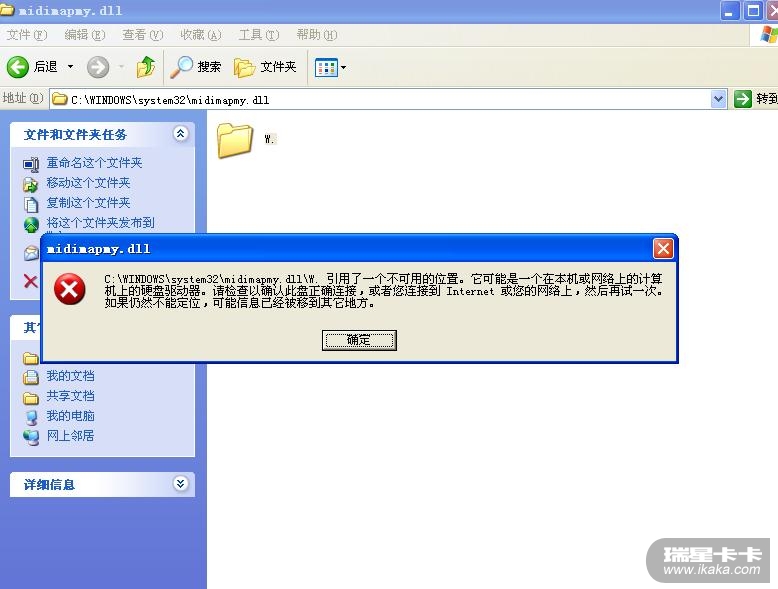
Task: Open My Computer (我的电脑) link
Action: [x=70, y=416]
